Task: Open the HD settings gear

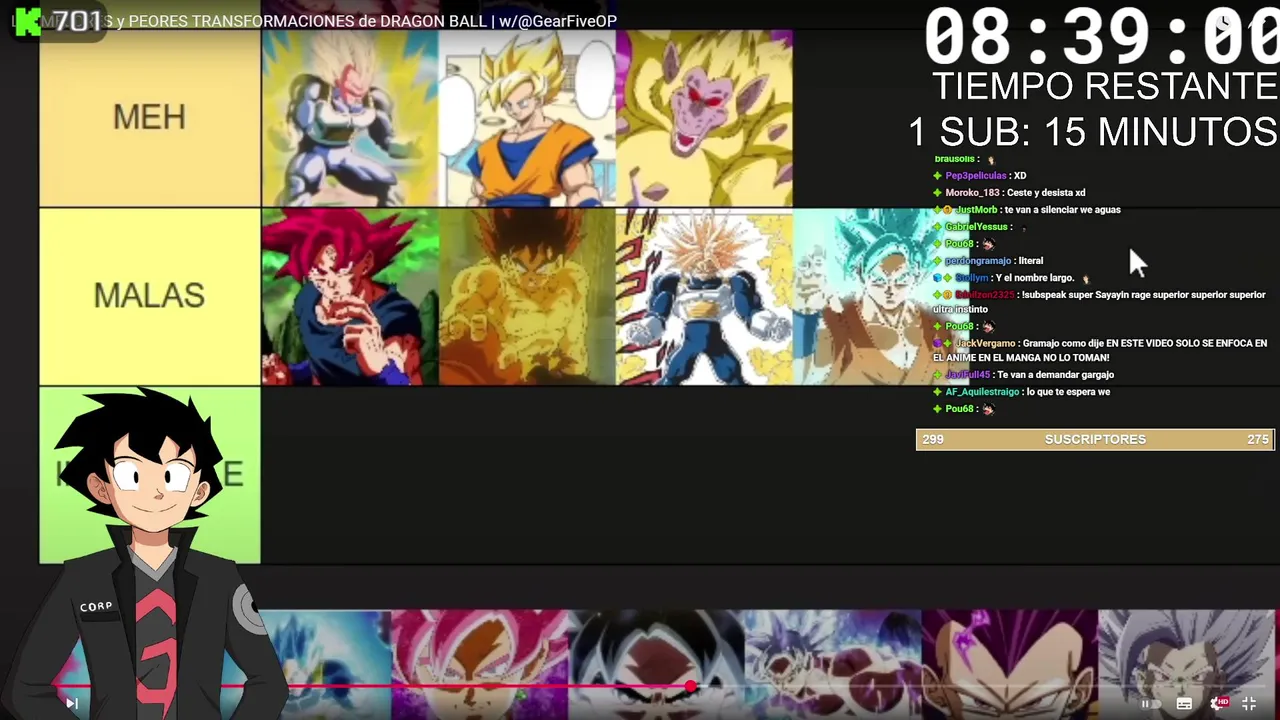Action: pos(1218,704)
